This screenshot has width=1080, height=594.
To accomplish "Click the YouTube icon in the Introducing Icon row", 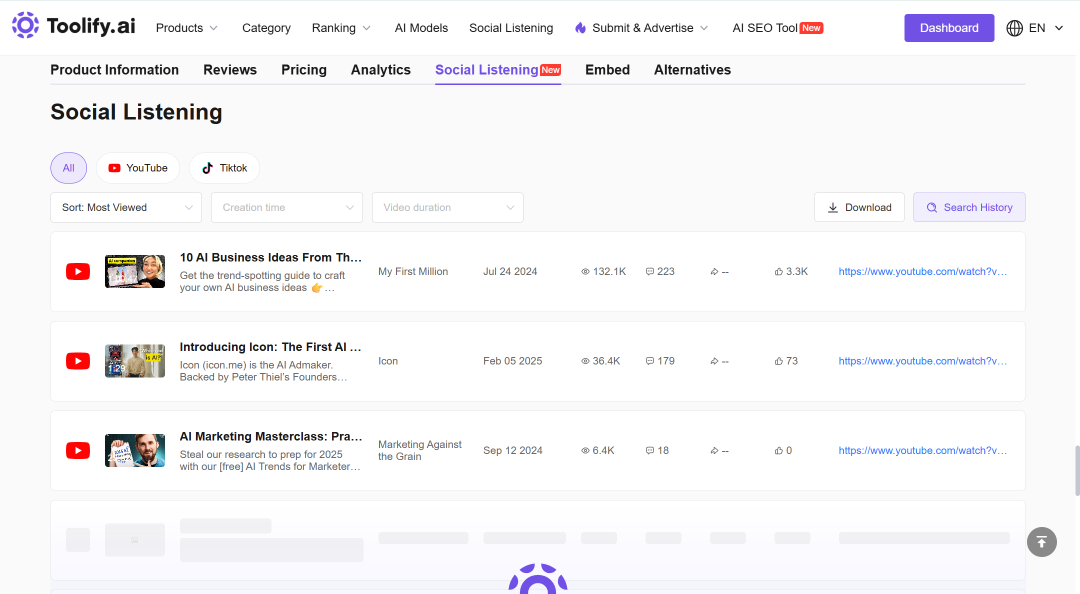I will pos(78,361).
